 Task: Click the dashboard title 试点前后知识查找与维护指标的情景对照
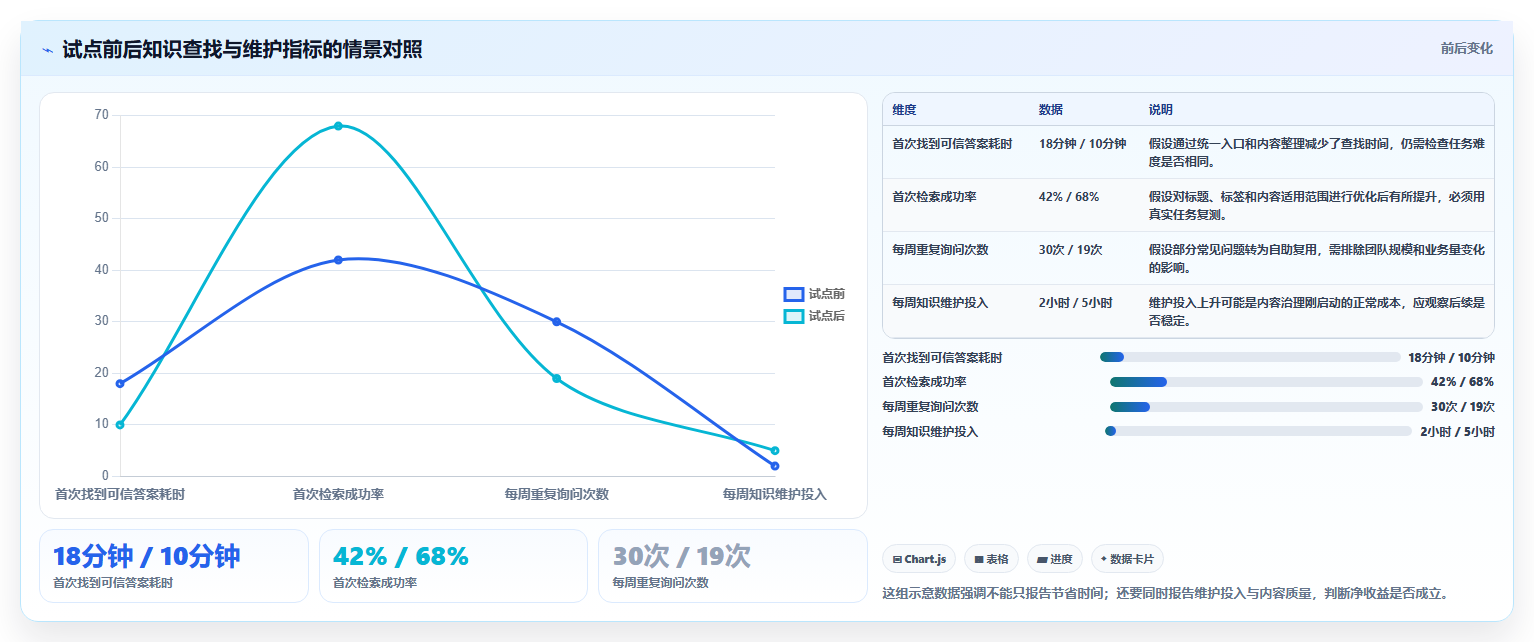coord(242,50)
